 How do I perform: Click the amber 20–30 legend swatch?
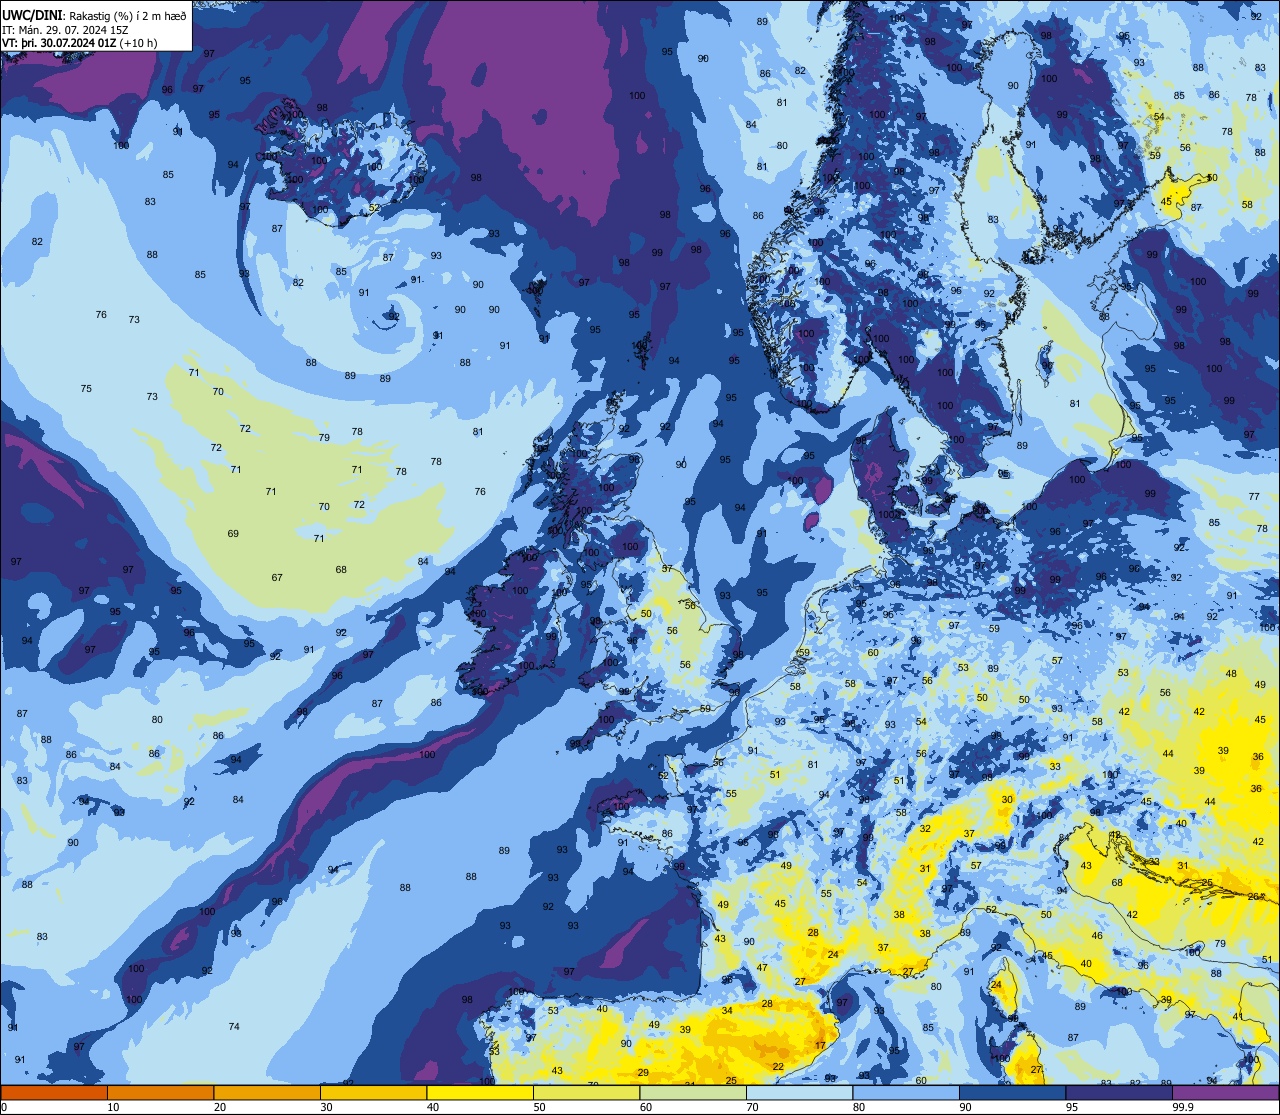click(267, 1092)
